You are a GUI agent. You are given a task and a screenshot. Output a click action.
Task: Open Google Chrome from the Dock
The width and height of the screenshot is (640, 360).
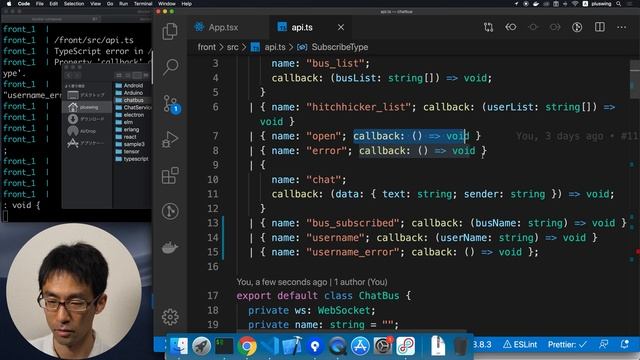click(247, 346)
